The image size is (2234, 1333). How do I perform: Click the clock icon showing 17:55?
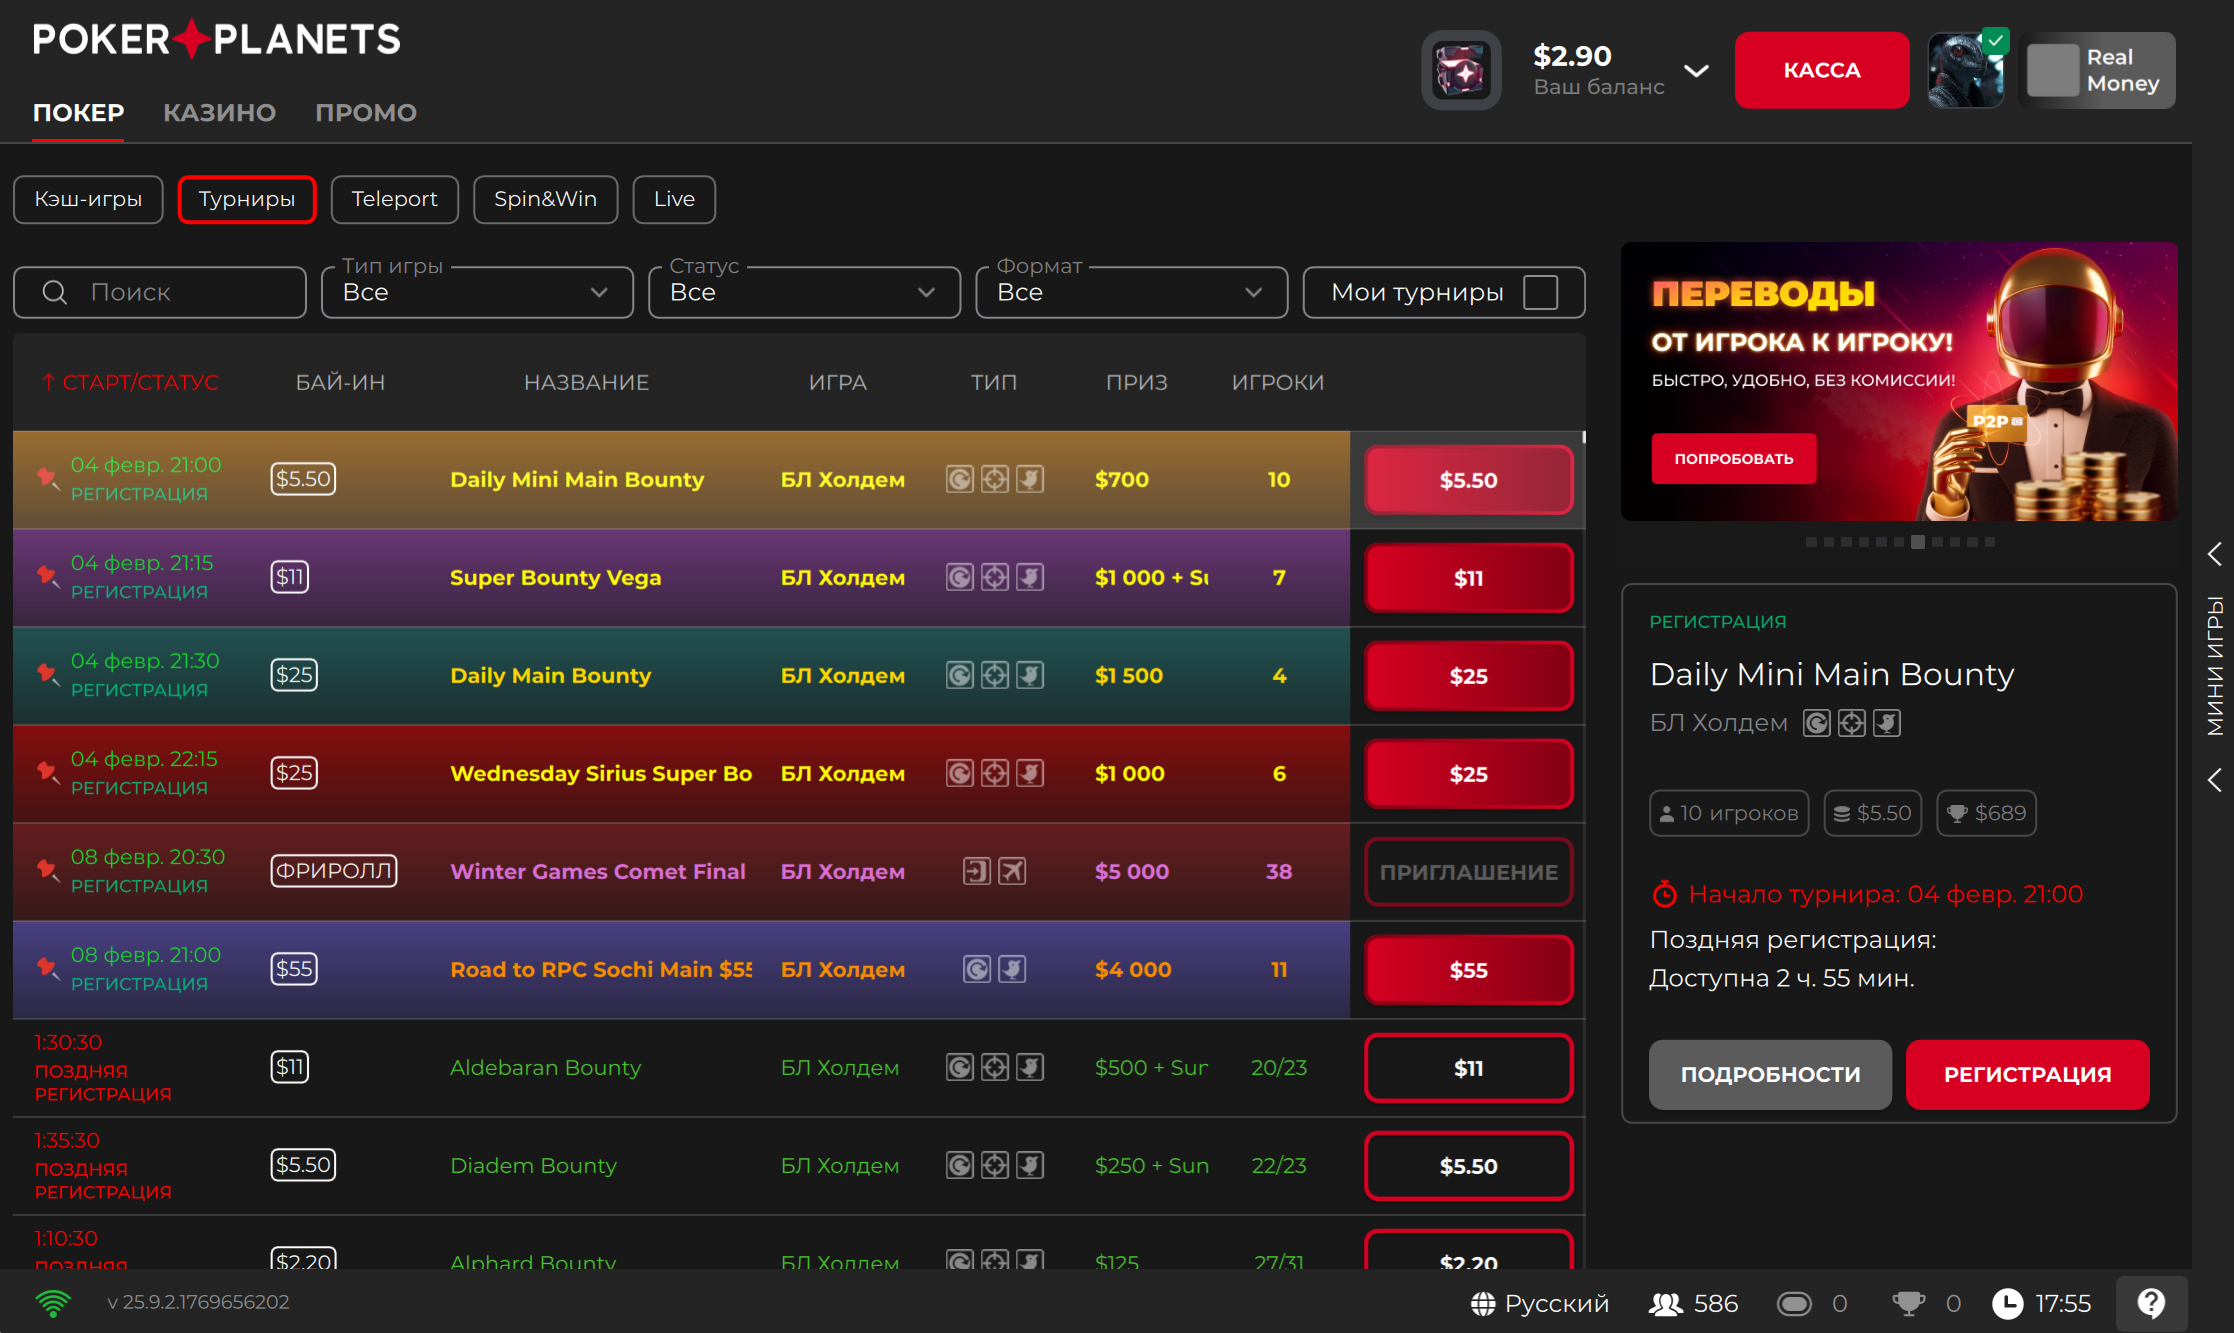pyautogui.click(x=2007, y=1303)
